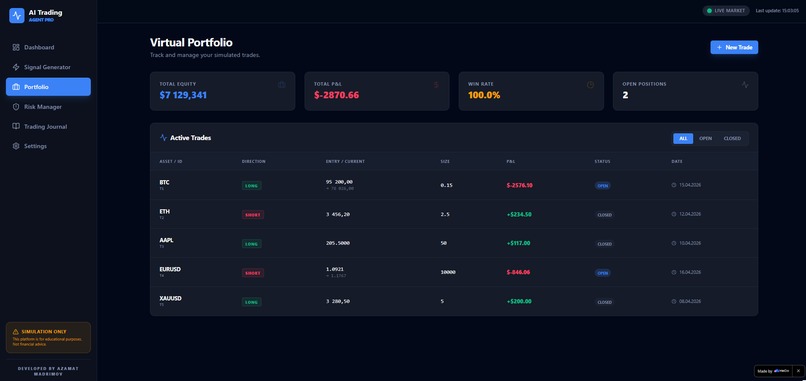This screenshot has width=806, height=381.
Task: Click the LONG badge on AAPL row
Action: point(251,244)
